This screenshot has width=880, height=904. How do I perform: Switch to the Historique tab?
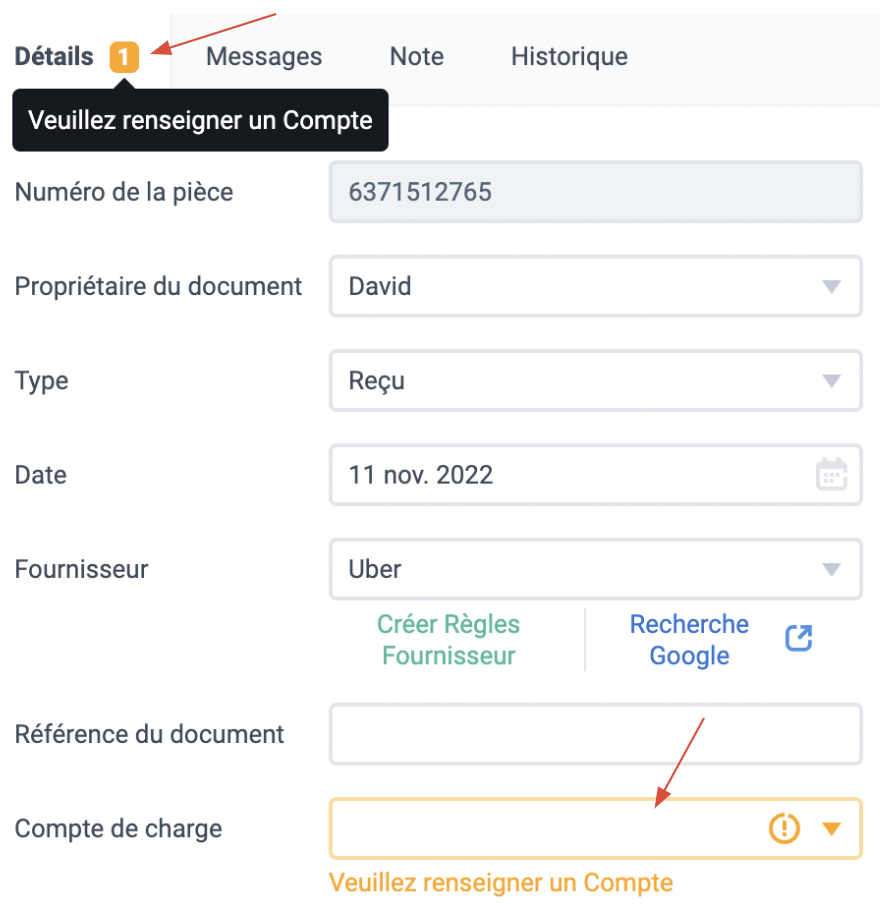coord(569,56)
